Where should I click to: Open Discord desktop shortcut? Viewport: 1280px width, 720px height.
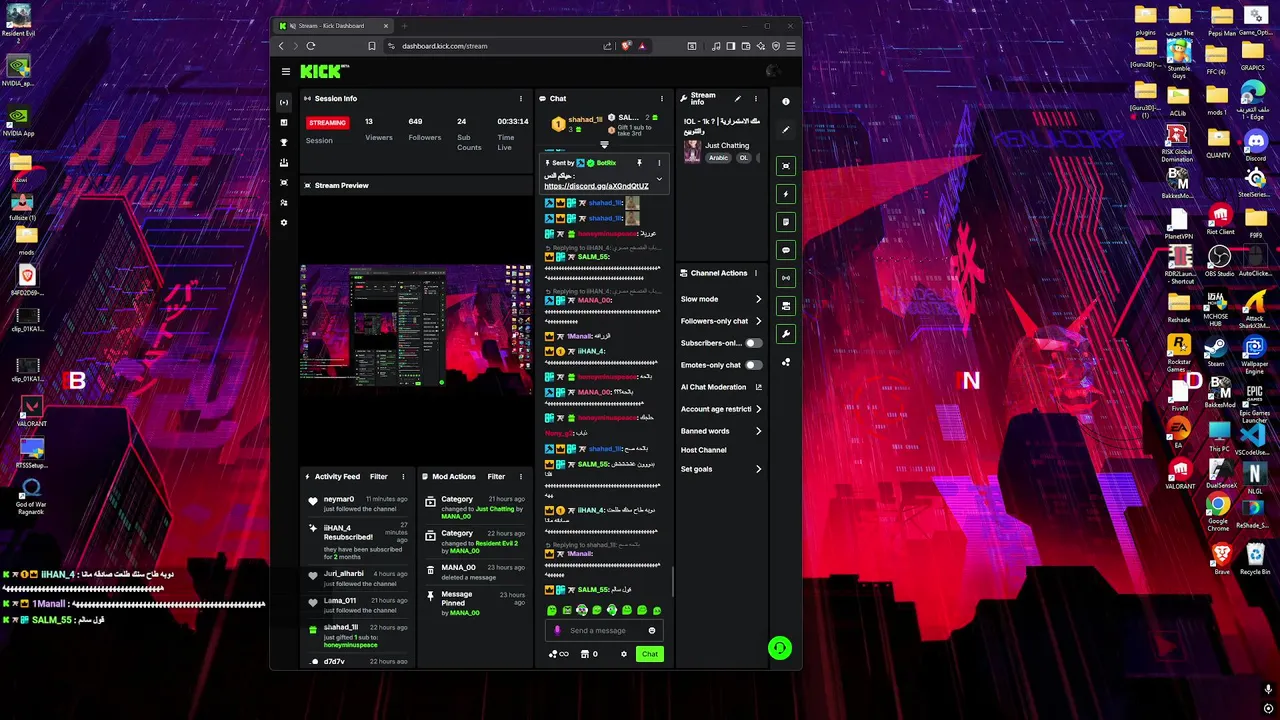(1255, 146)
